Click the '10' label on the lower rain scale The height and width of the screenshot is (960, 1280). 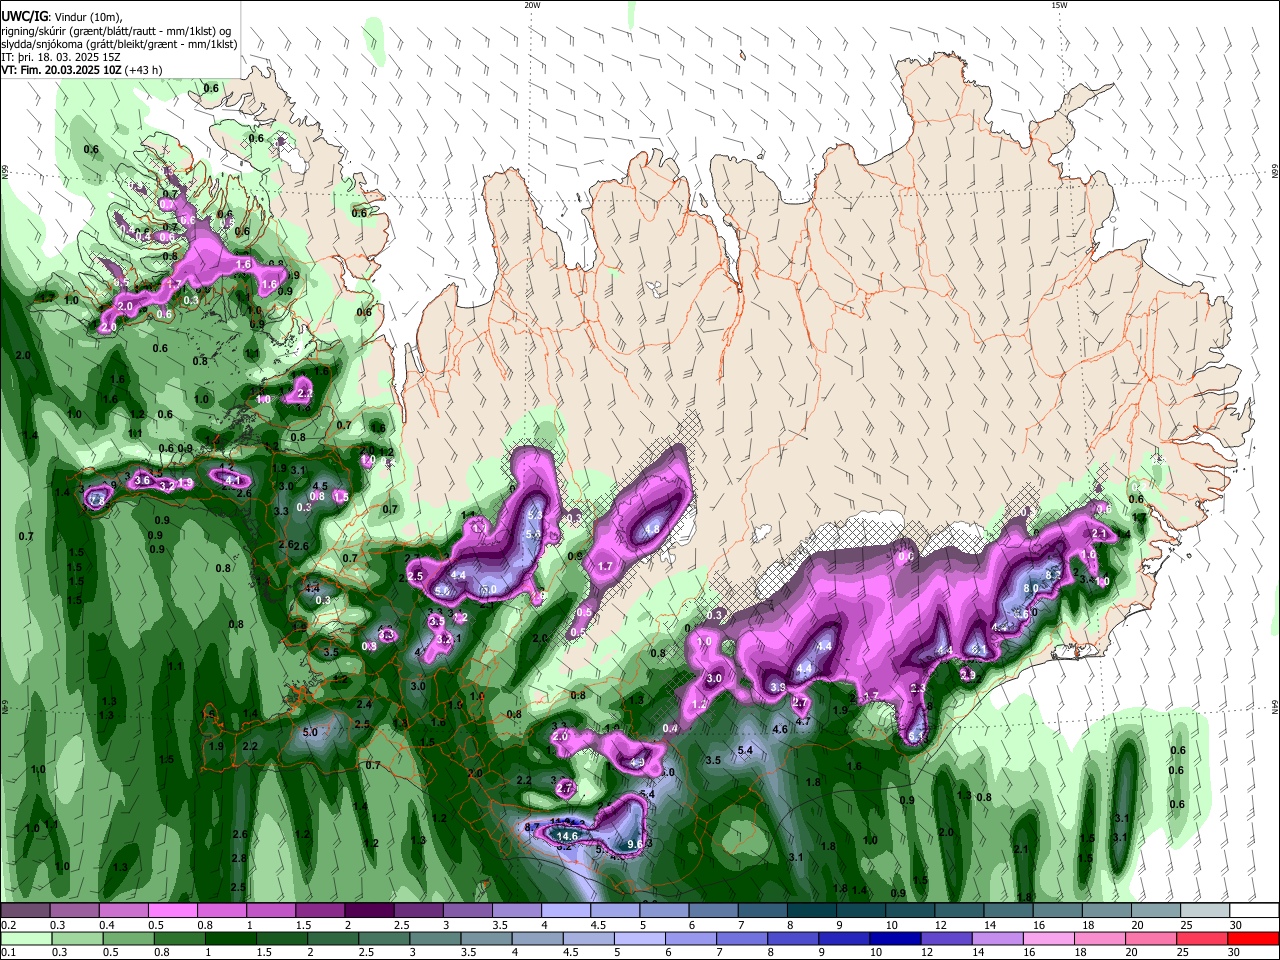(876, 953)
